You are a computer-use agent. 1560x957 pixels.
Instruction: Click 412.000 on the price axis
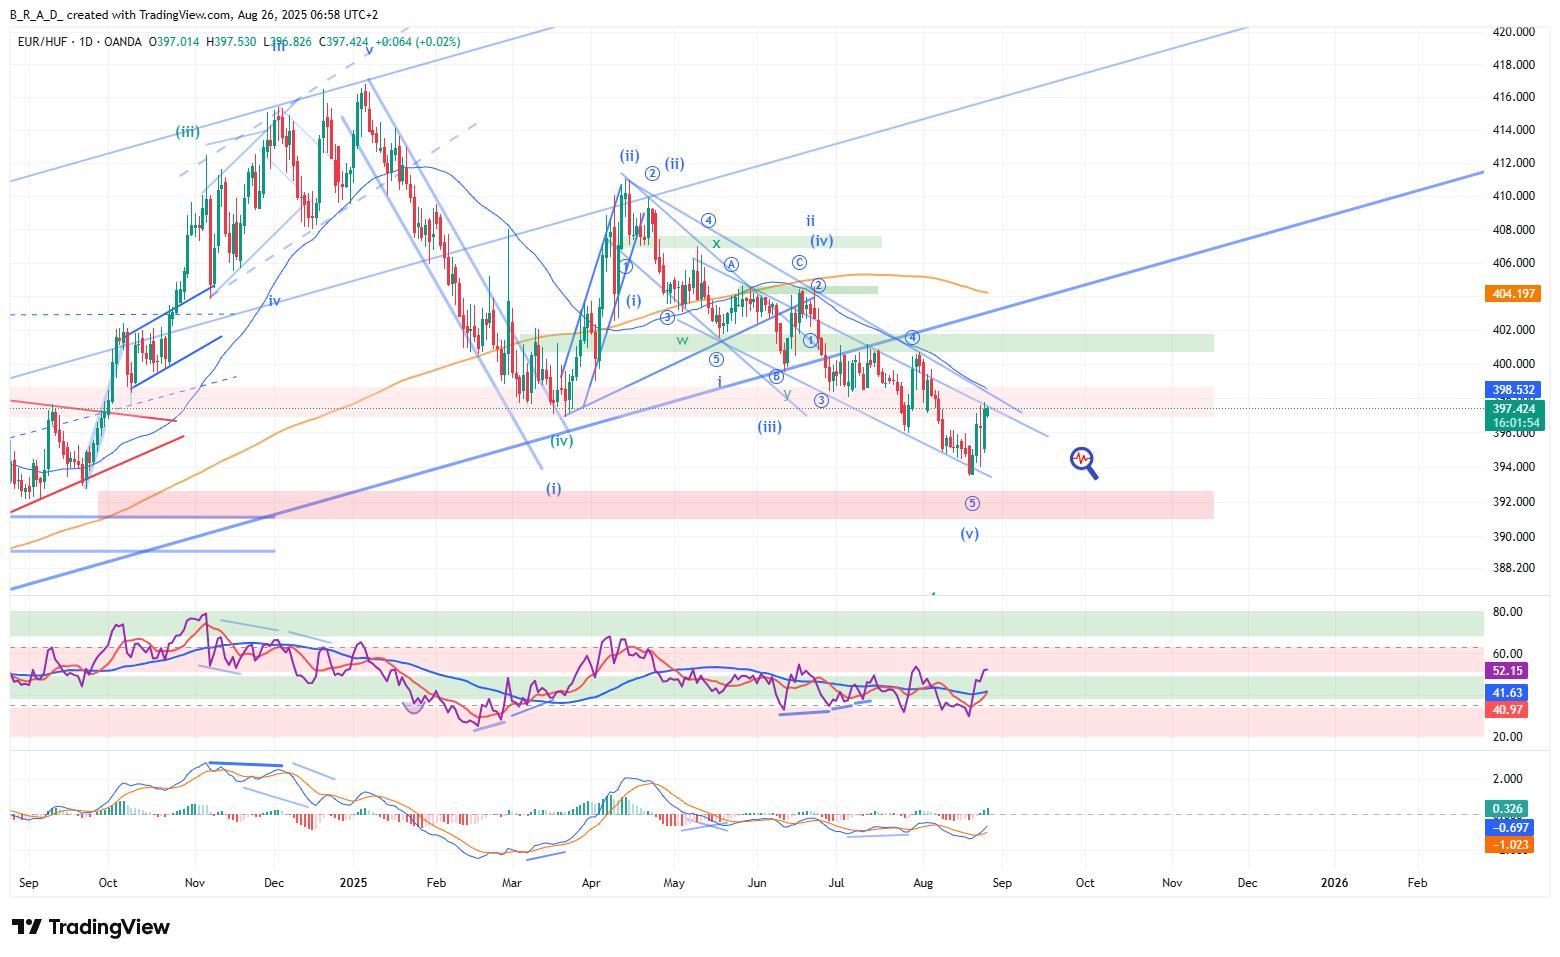1513,163
